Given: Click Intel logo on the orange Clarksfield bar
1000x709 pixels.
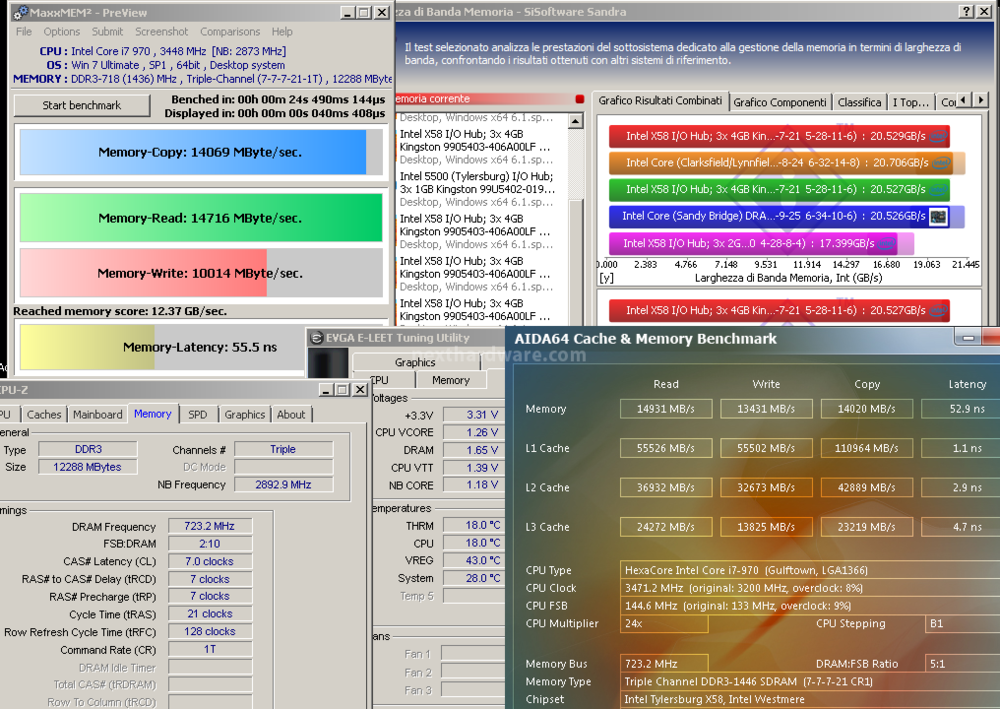Looking at the screenshot, I should [x=941, y=163].
